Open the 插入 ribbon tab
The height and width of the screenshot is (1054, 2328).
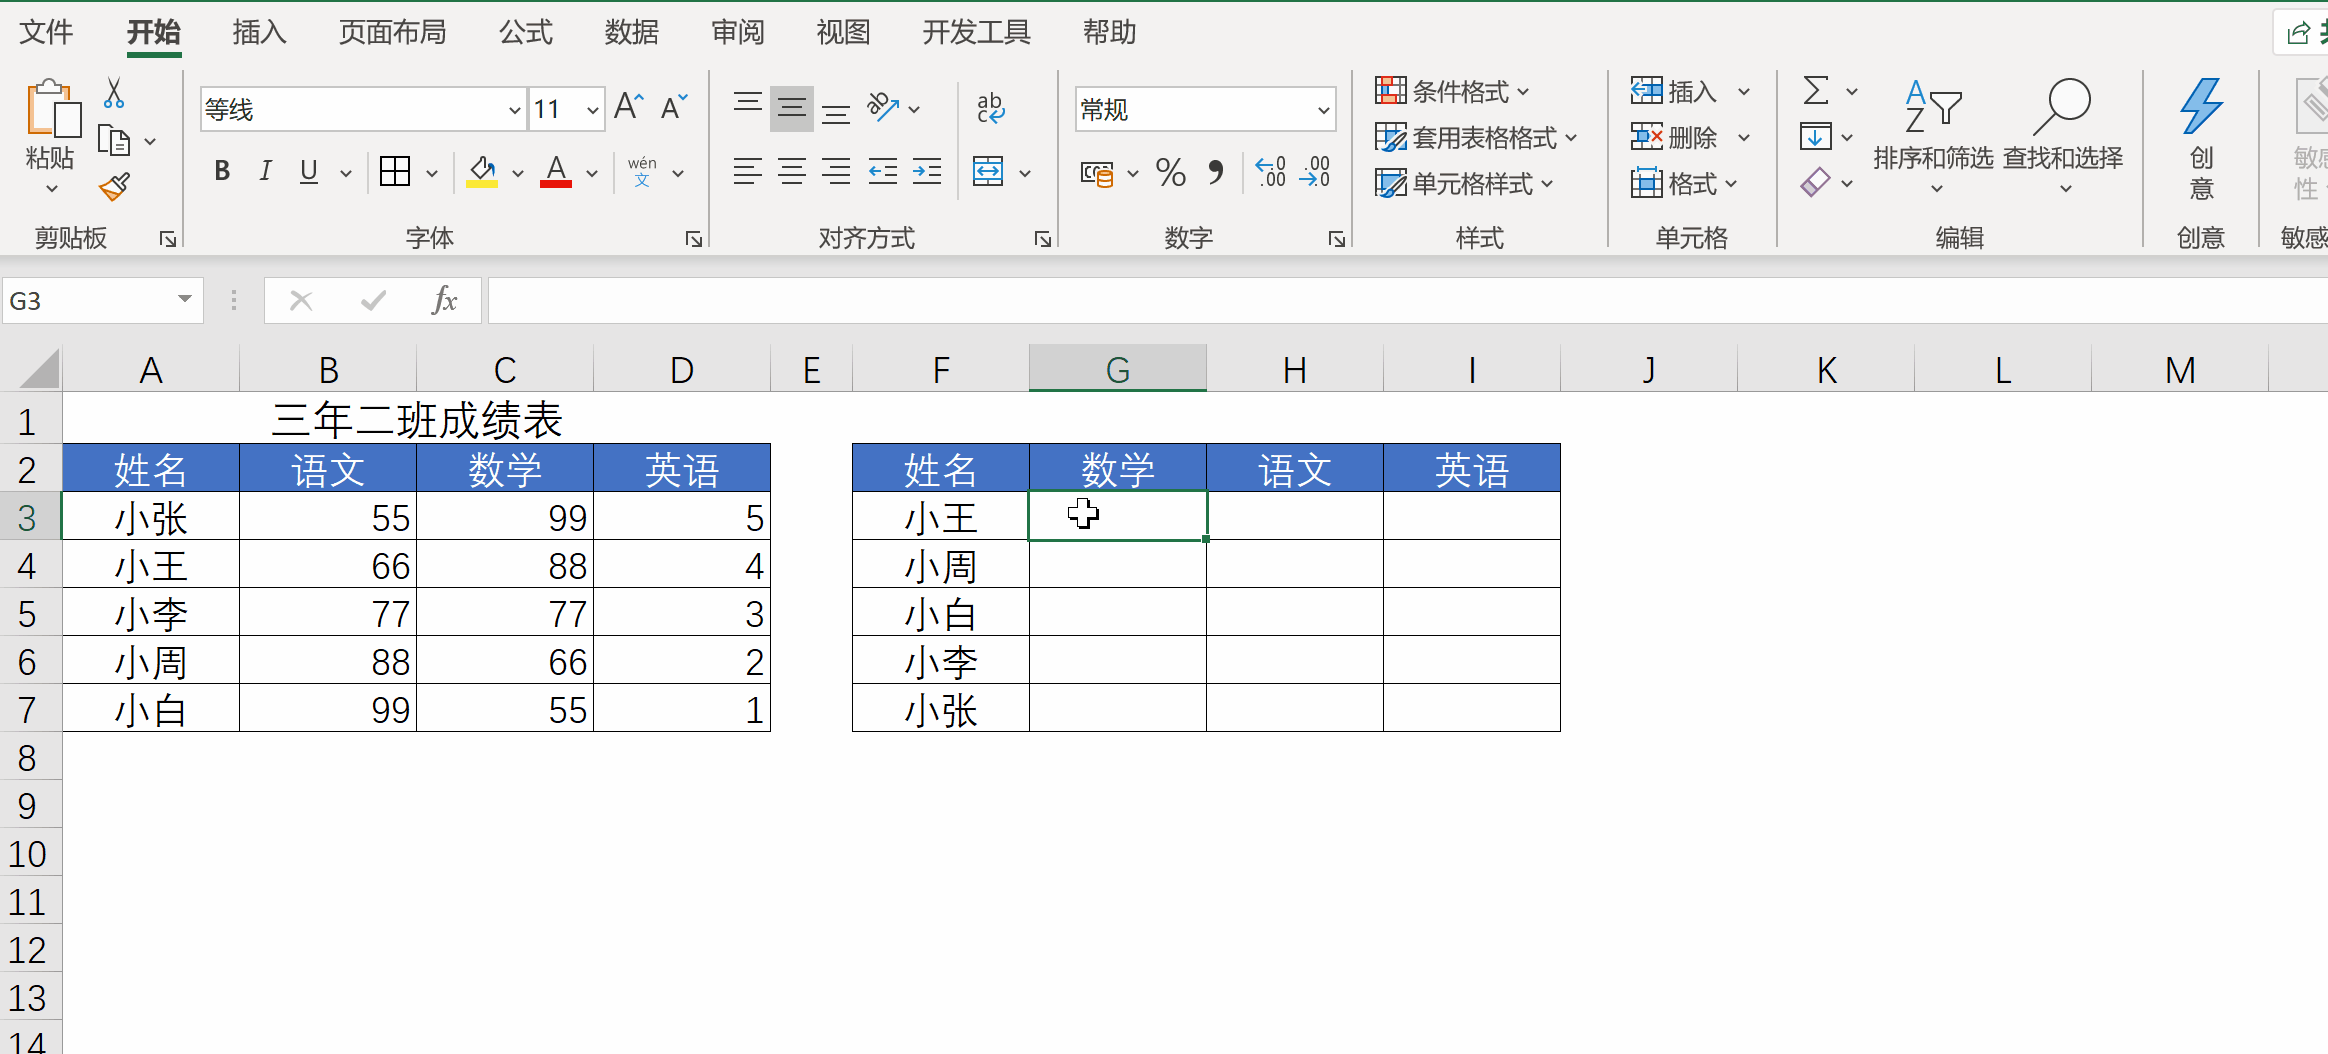pos(259,33)
